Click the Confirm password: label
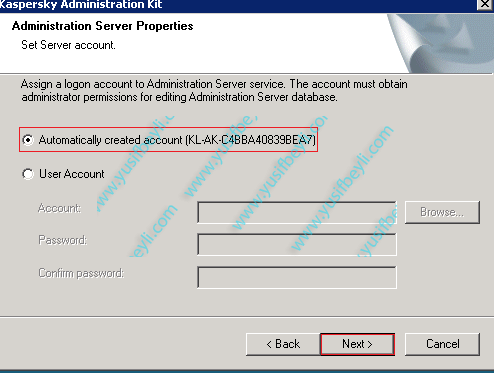494x373 pixels. (x=81, y=273)
